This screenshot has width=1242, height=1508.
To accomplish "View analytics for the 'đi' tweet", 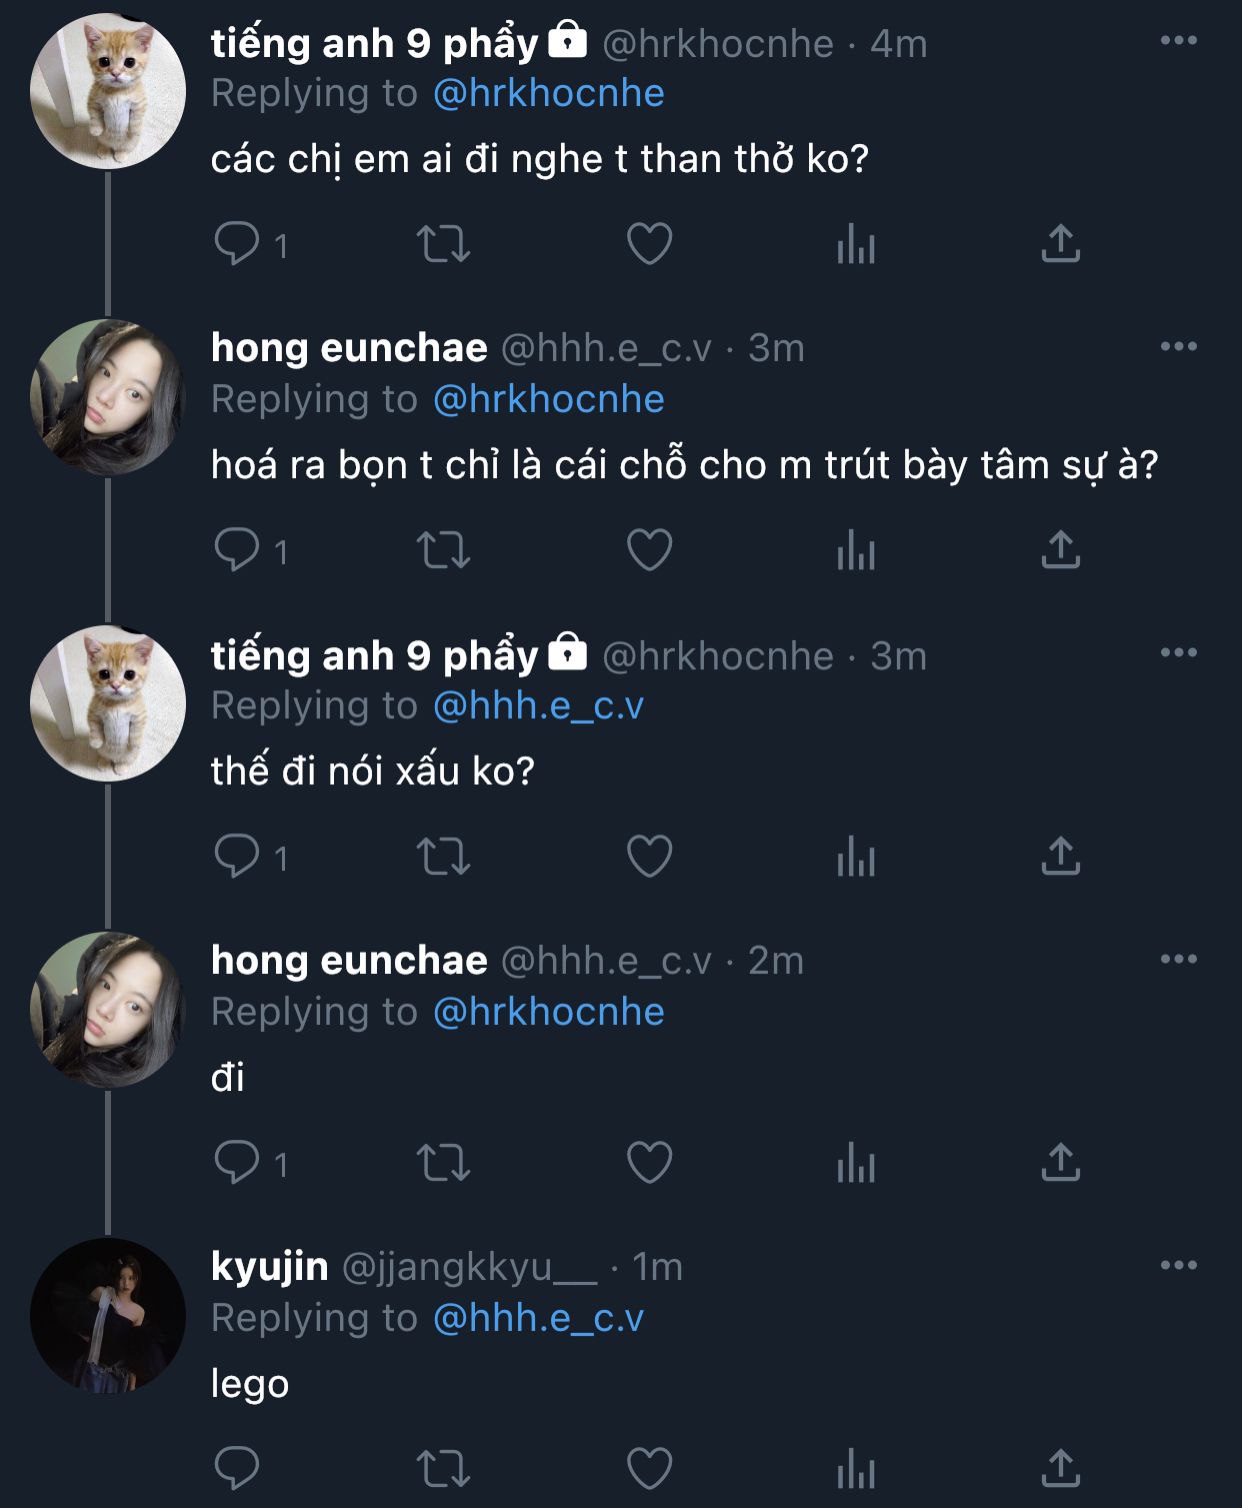I will [x=856, y=1163].
